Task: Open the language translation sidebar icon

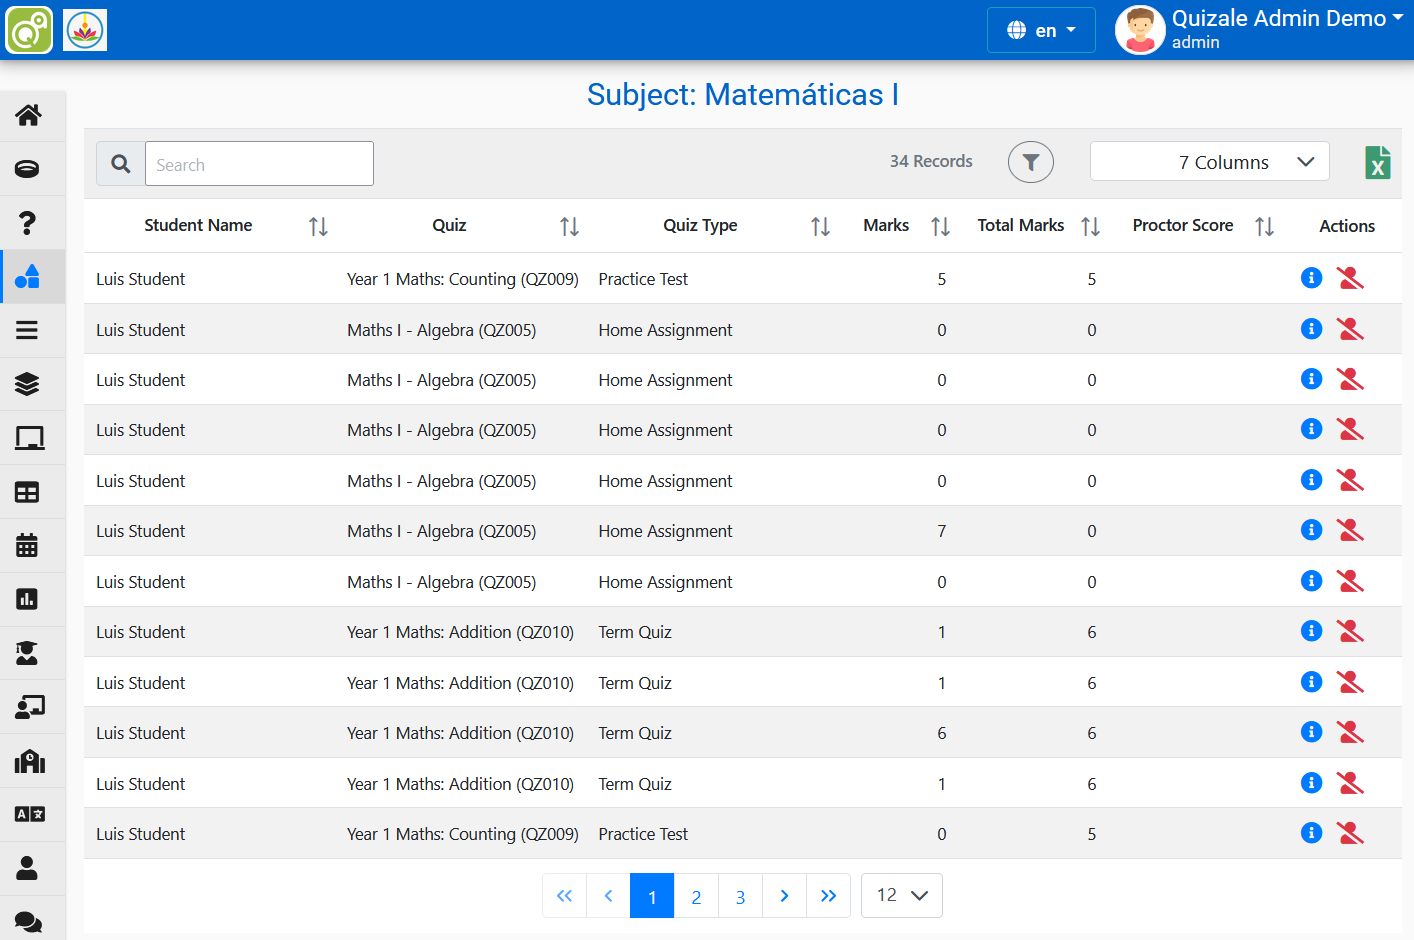Action: tap(29, 814)
